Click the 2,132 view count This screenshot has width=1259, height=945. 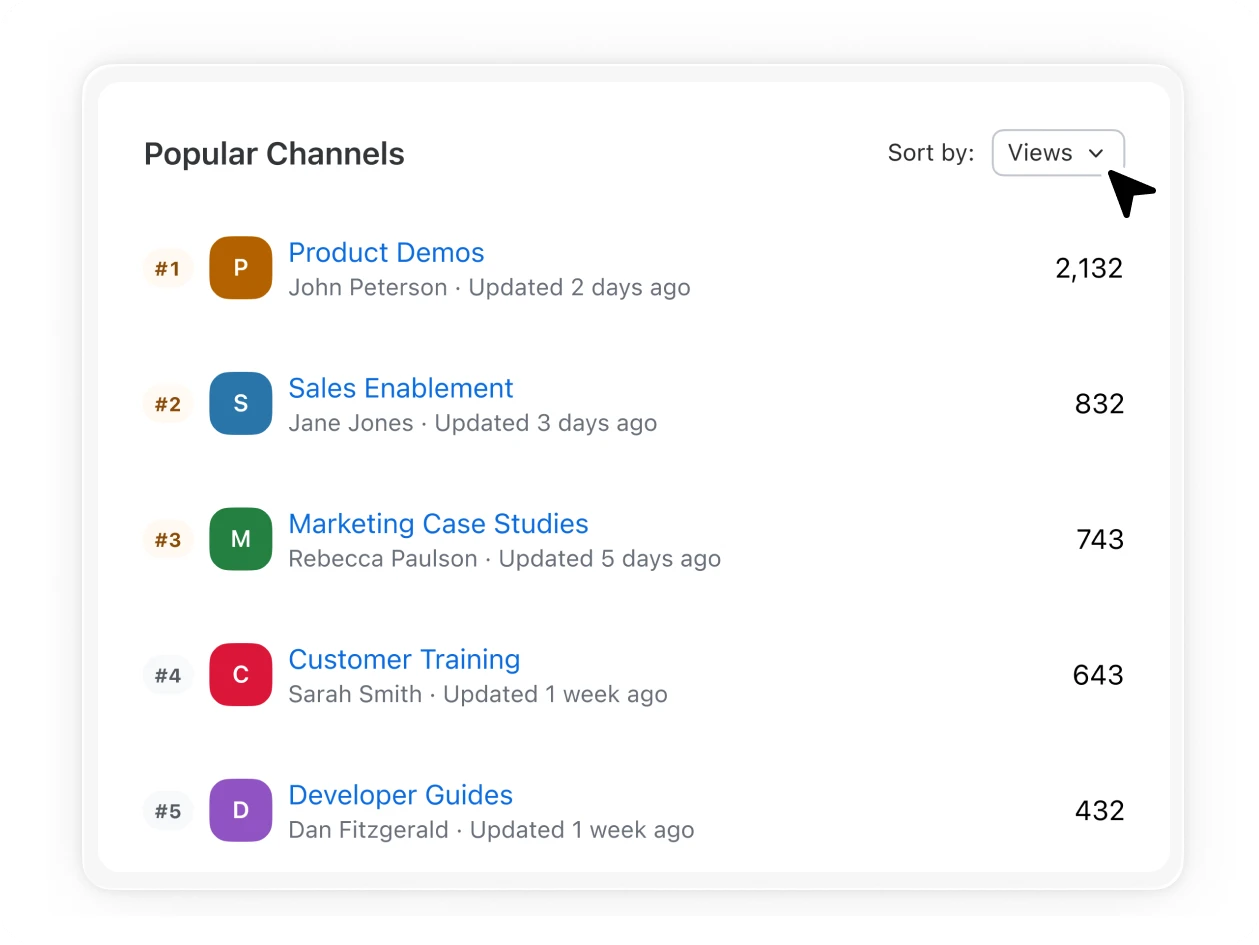pos(1089,268)
